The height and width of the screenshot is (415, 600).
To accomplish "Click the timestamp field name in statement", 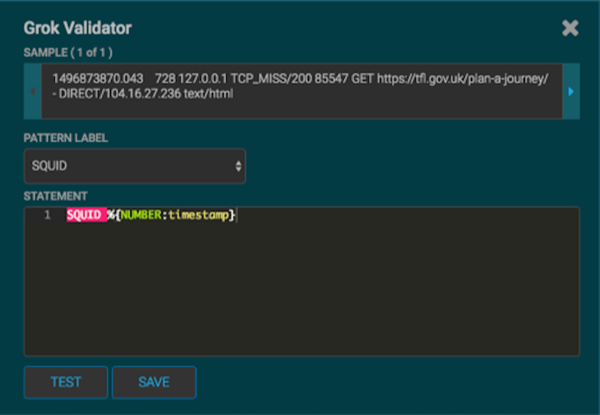I will 199,215.
